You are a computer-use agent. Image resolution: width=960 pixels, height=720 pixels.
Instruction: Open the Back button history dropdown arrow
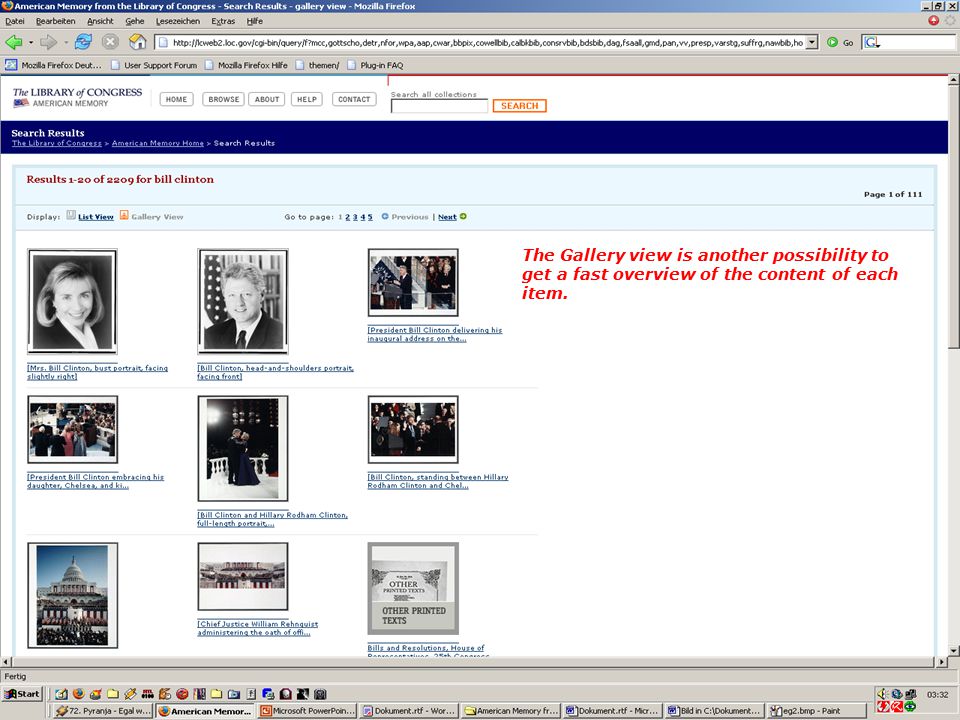[31, 43]
